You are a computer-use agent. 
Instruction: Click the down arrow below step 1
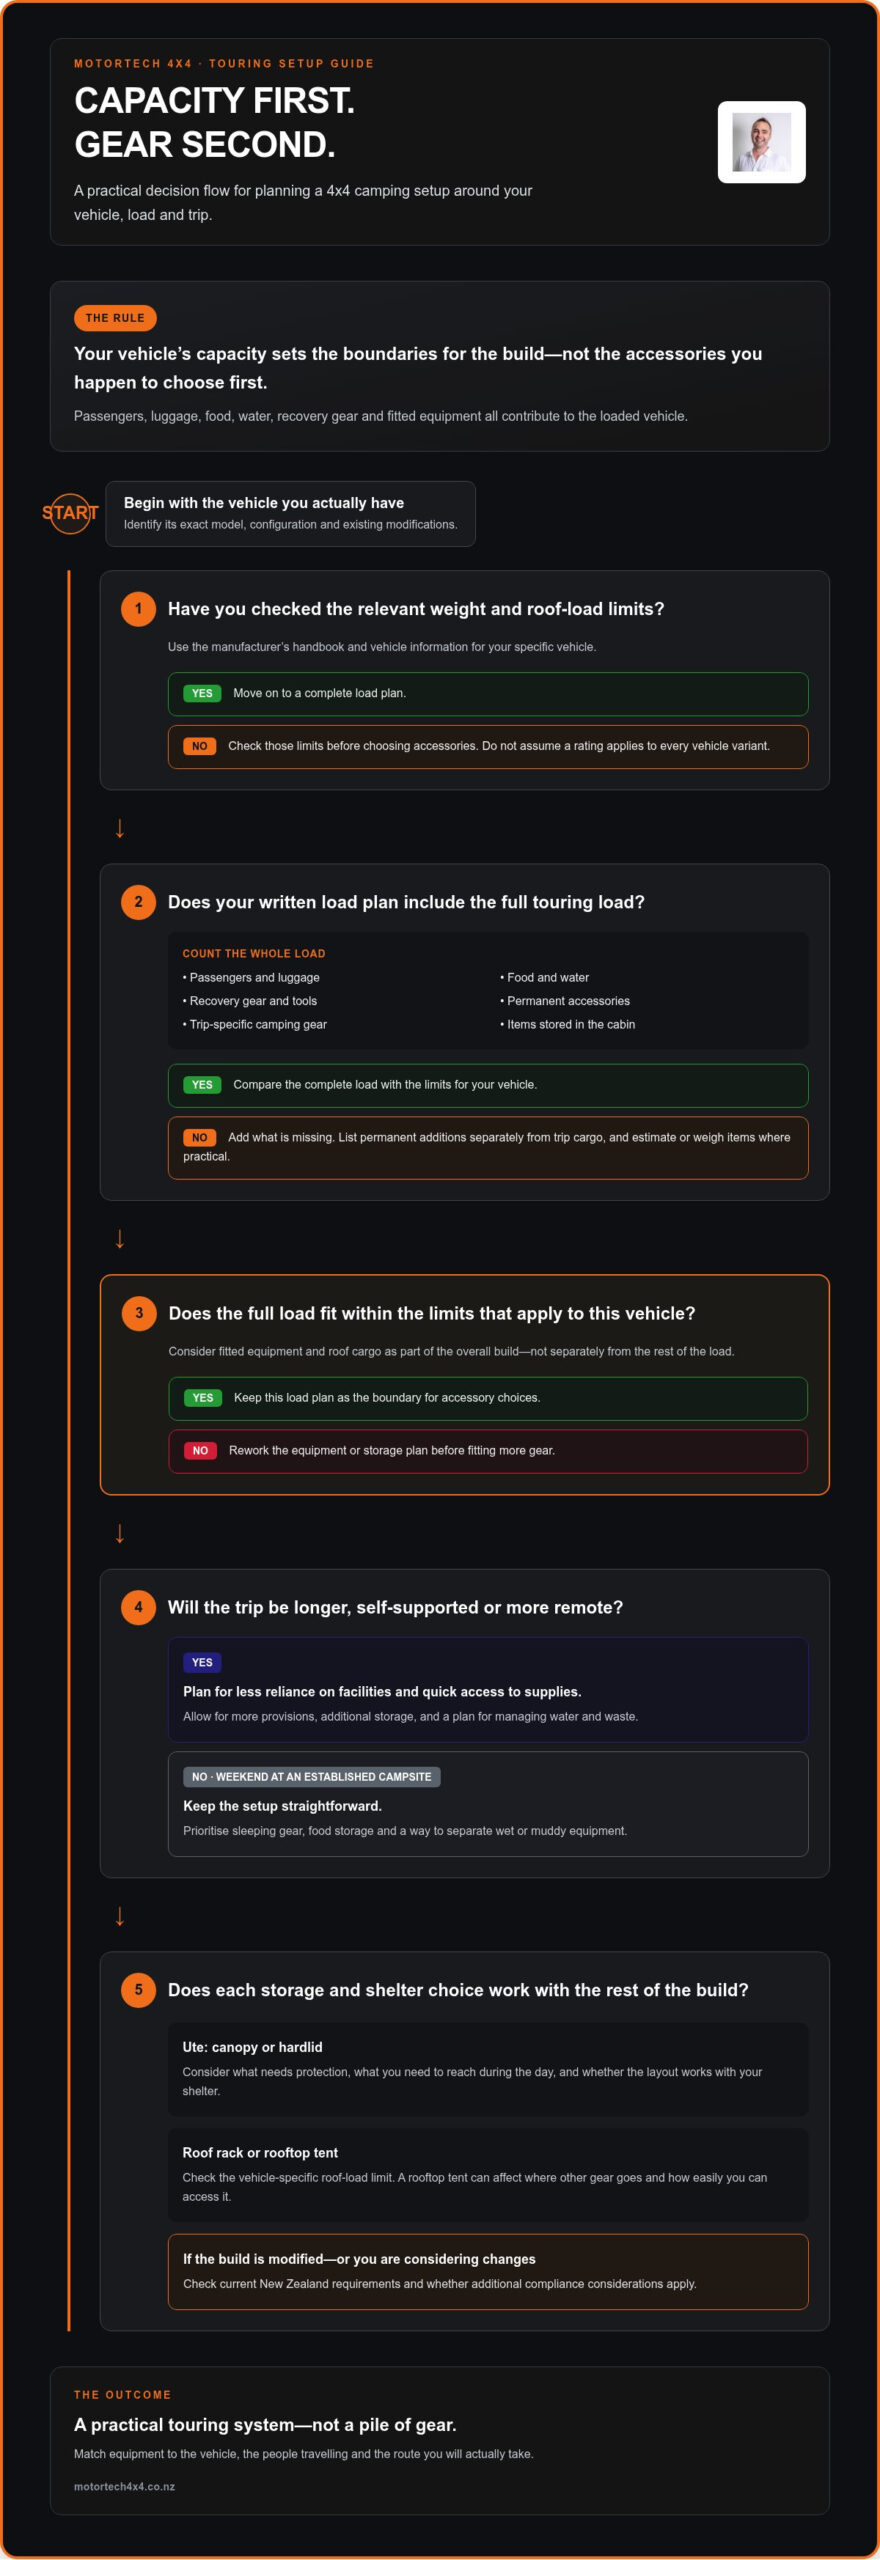120,828
